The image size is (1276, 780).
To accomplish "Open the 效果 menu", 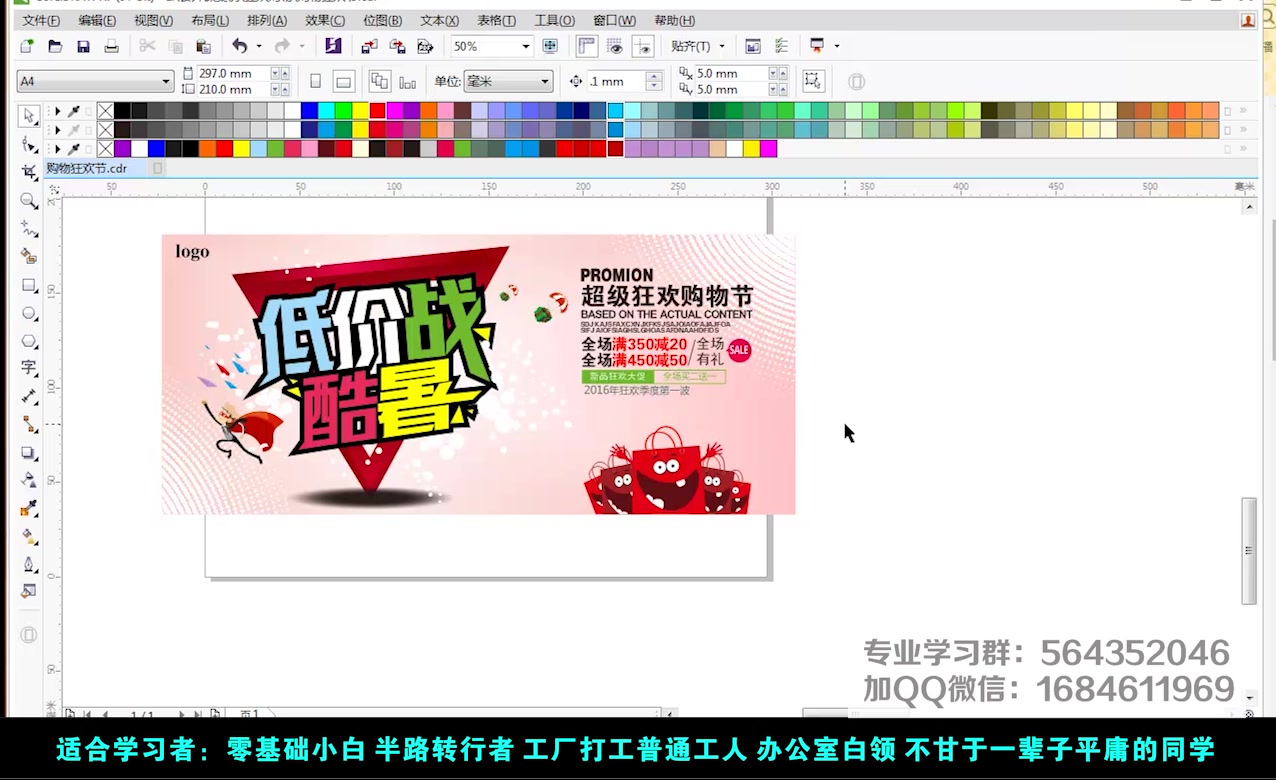I will point(326,20).
